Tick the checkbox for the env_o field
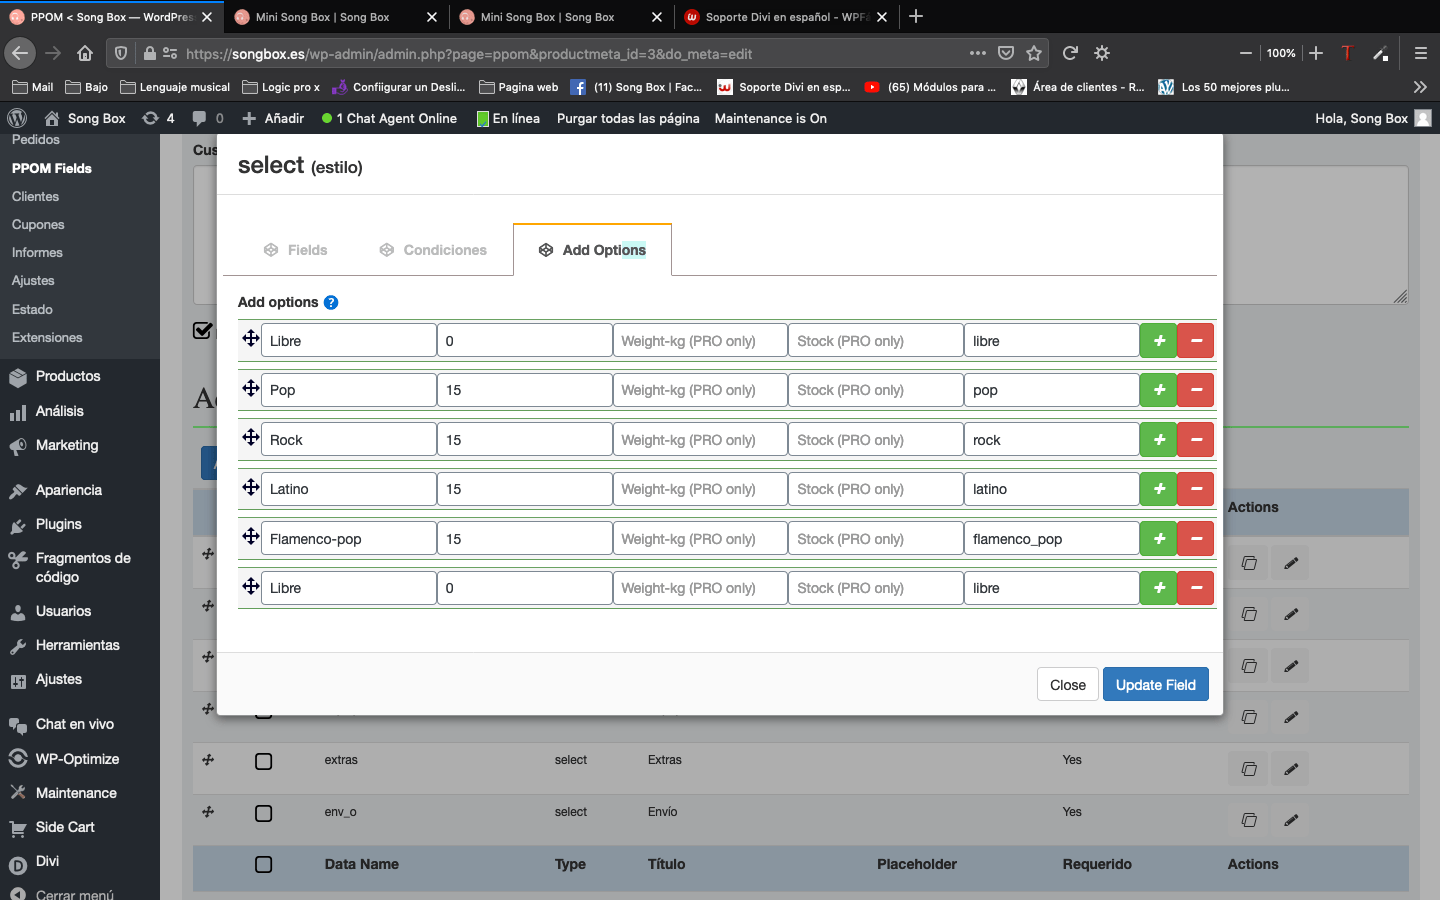Viewport: 1440px width, 900px height. pyautogui.click(x=264, y=813)
